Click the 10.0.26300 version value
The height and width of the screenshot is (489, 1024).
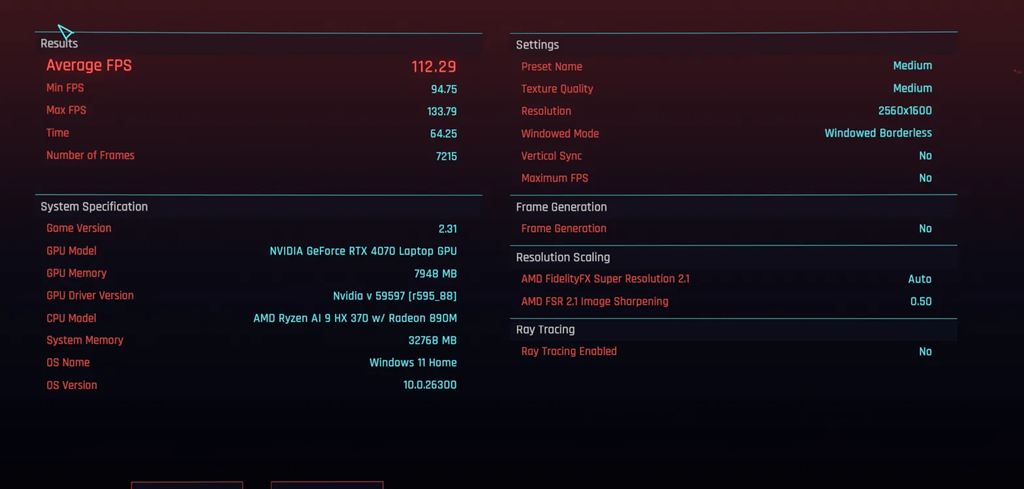[430, 386]
